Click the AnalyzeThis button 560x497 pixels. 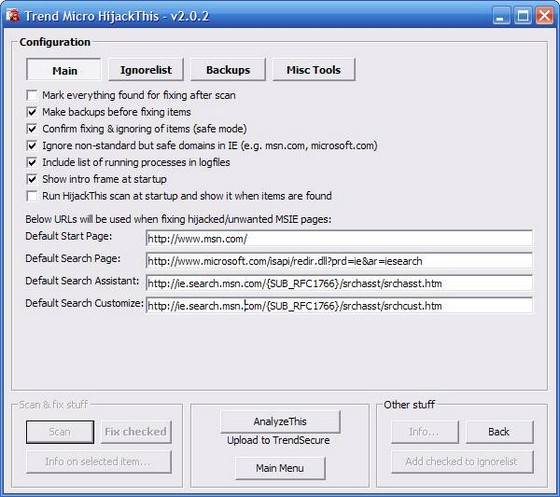click(280, 422)
